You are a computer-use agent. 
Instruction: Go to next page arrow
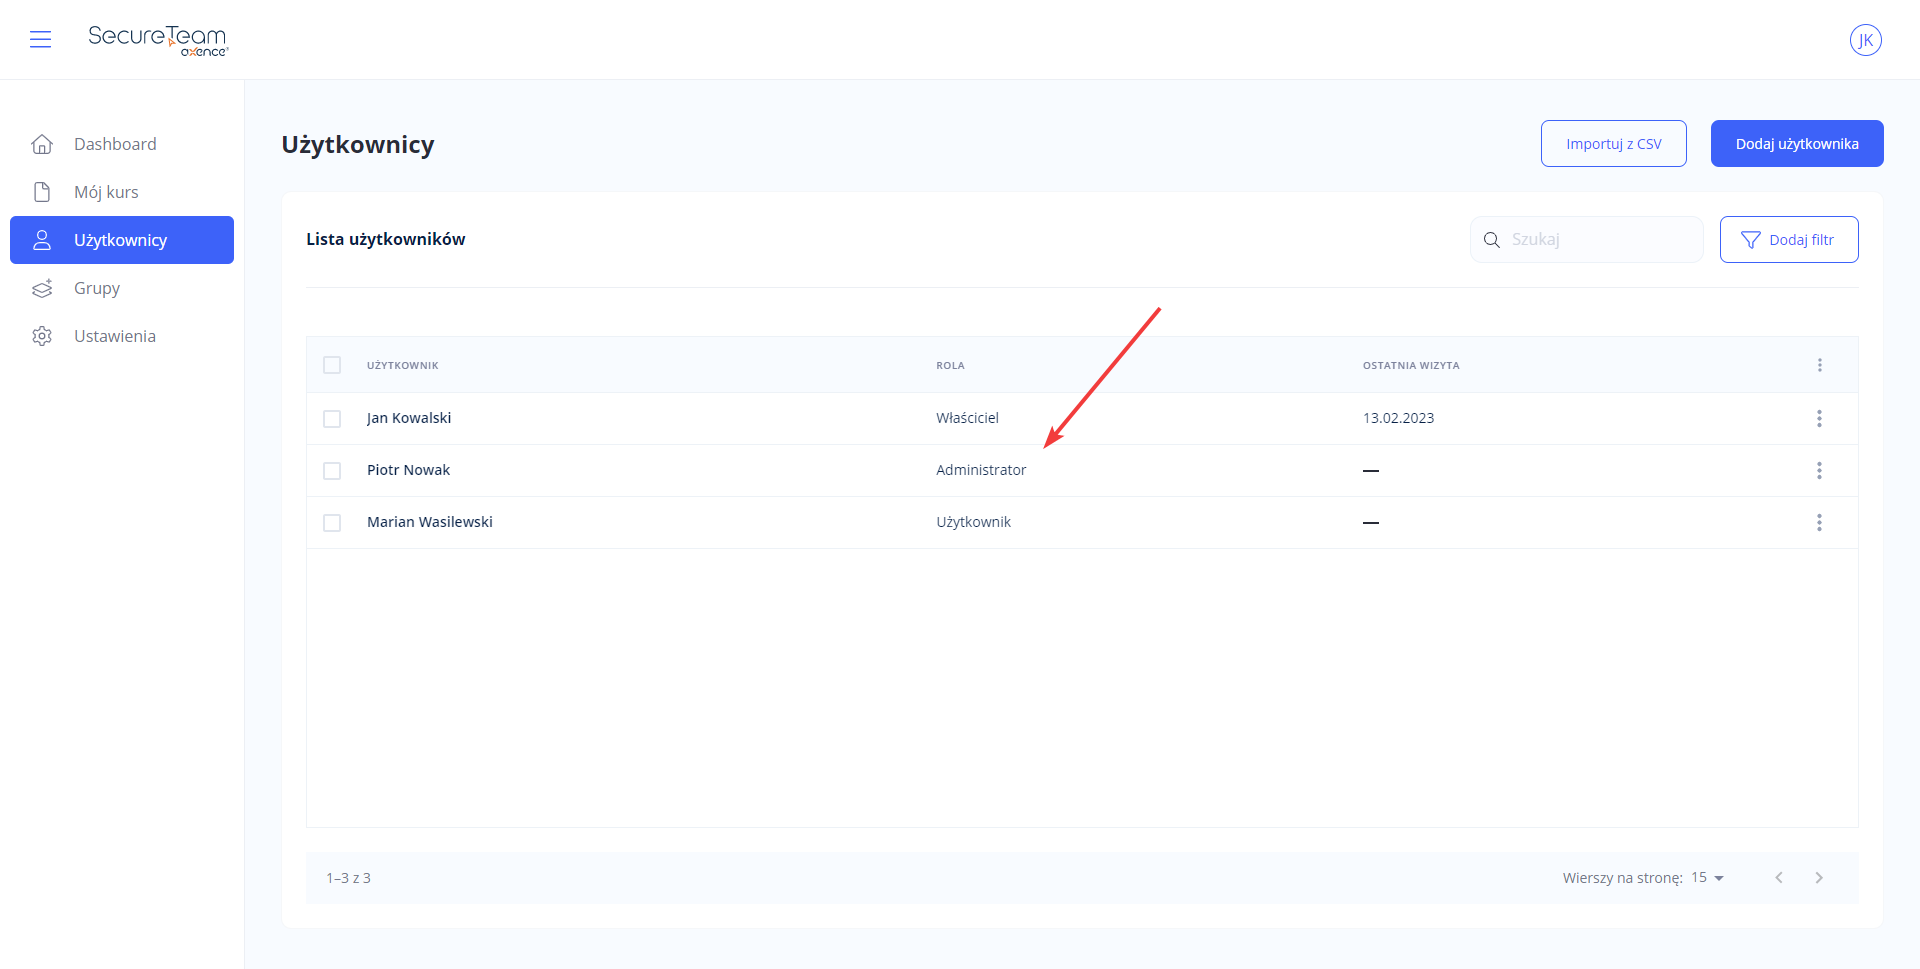click(1819, 878)
